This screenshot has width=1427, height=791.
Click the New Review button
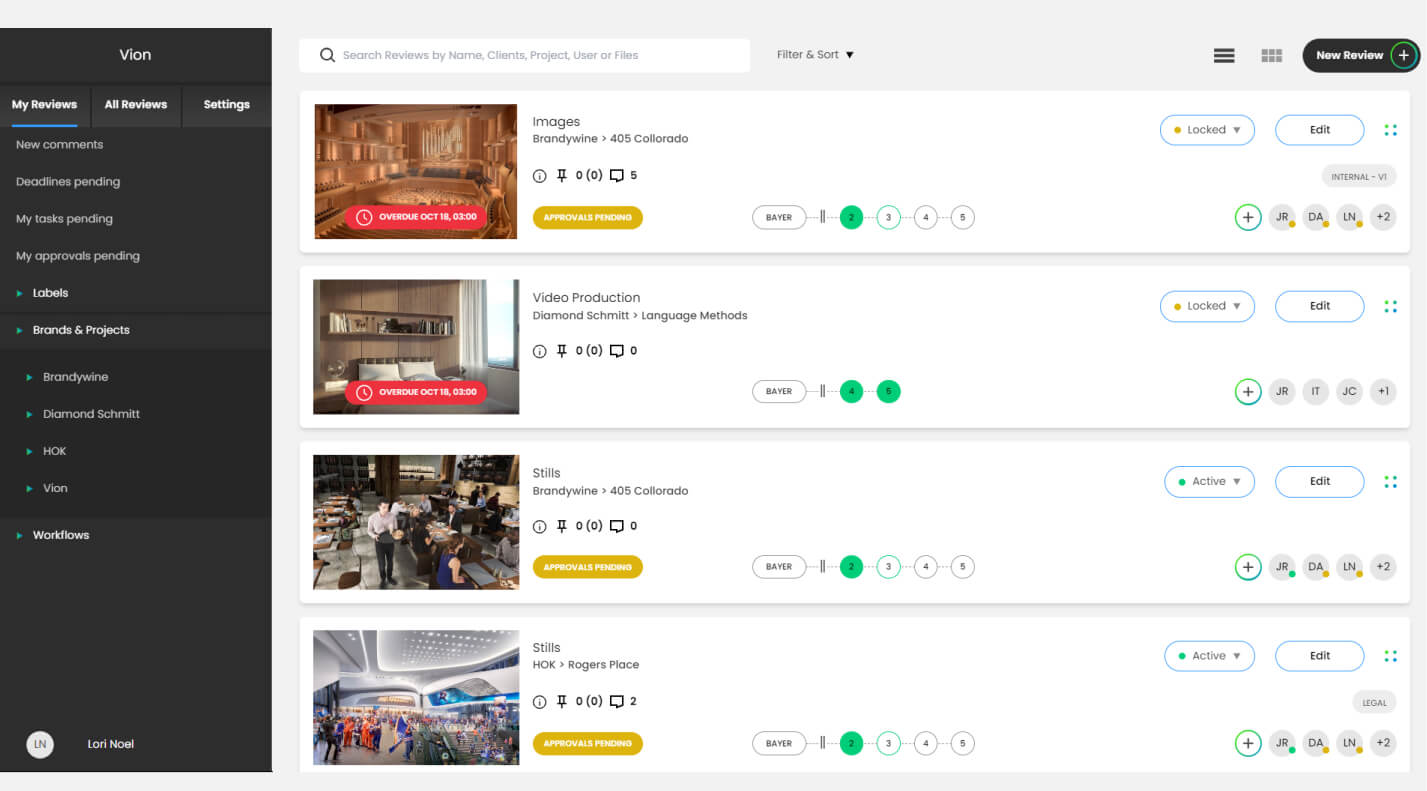coord(1360,55)
